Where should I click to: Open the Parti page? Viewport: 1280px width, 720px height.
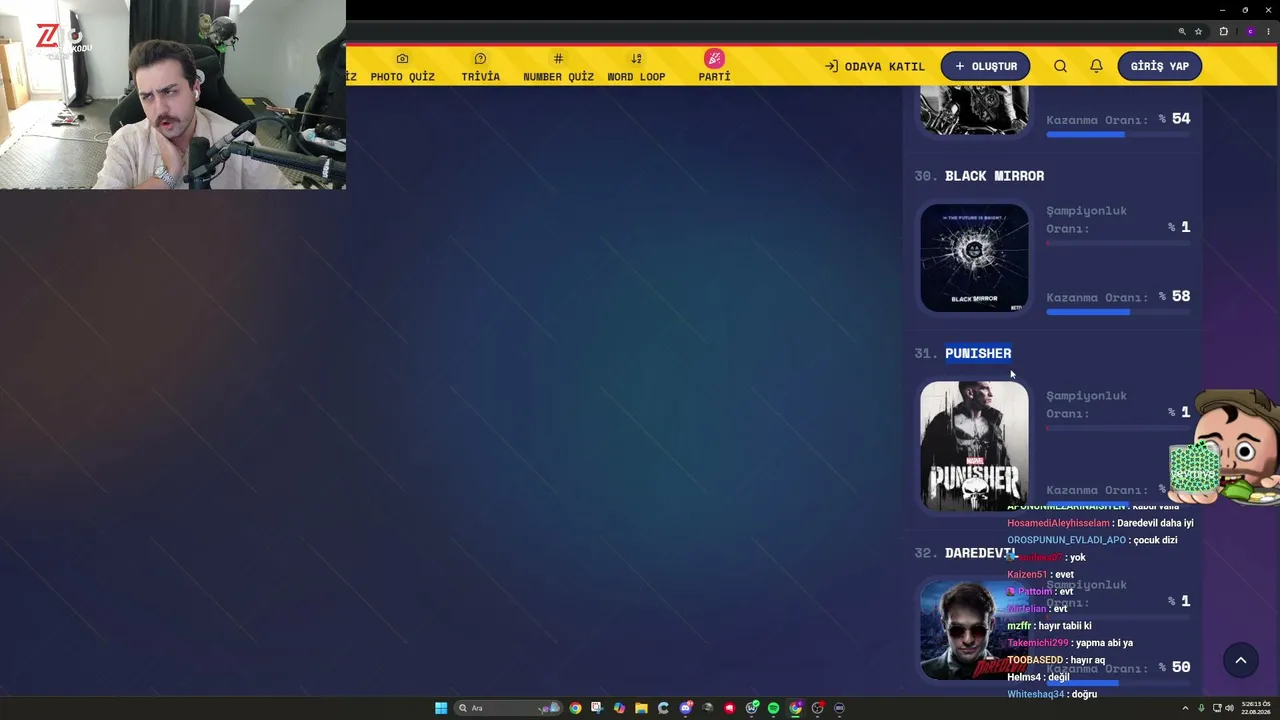(x=714, y=66)
